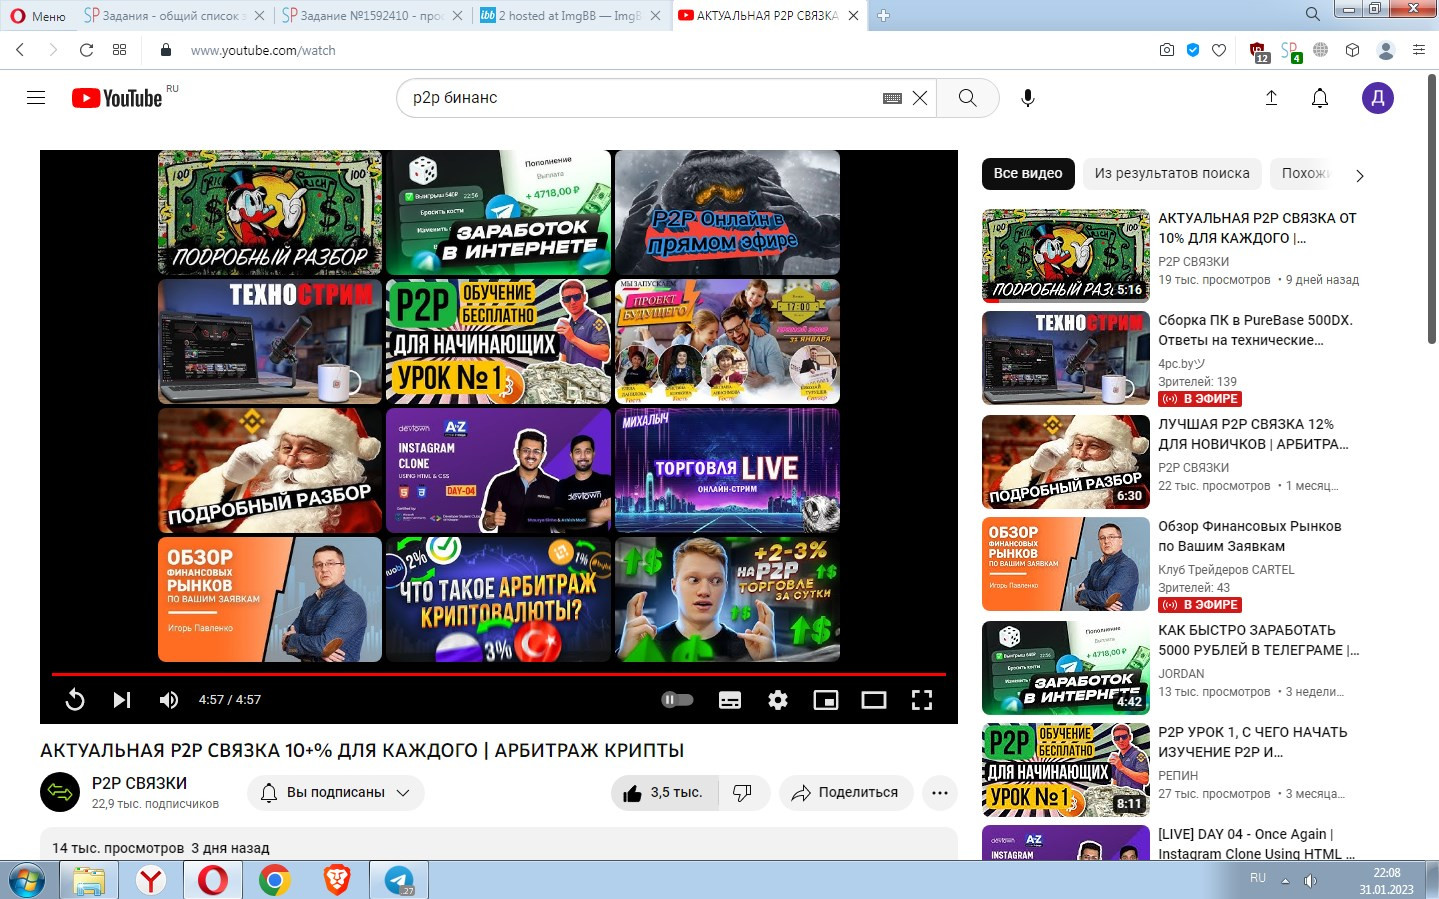Screen dimensions: 1439x899
Task: Open a new browser tab
Action: (x=883, y=16)
